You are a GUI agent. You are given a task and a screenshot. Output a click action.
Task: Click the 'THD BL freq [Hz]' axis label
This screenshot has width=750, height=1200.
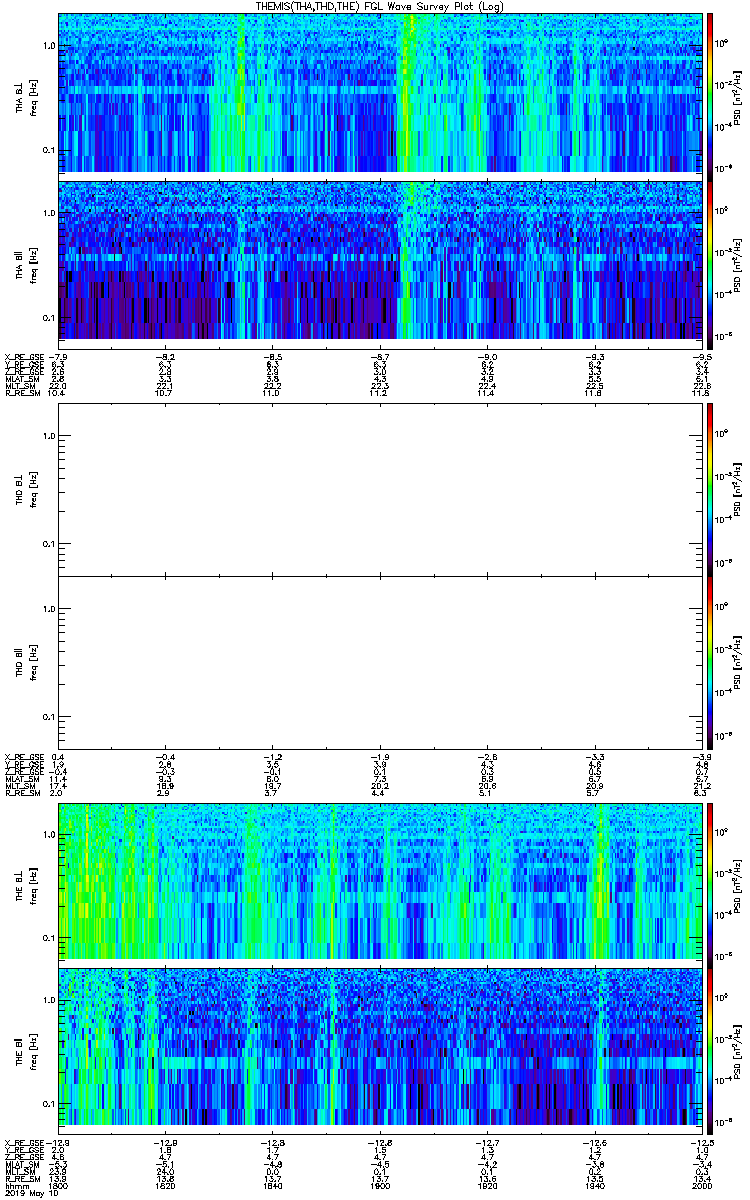(x=26, y=488)
